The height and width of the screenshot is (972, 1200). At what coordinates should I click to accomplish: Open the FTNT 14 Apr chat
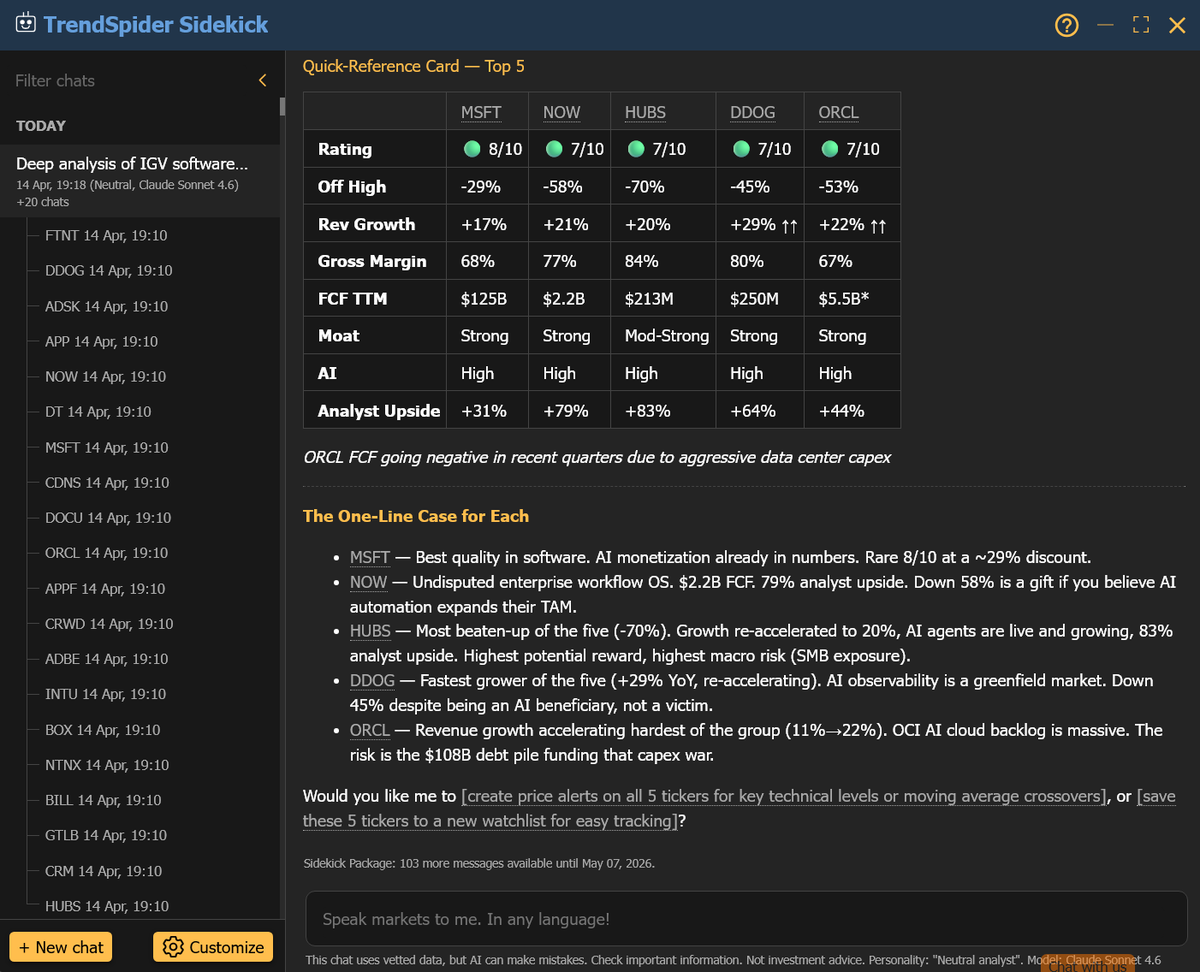106,236
